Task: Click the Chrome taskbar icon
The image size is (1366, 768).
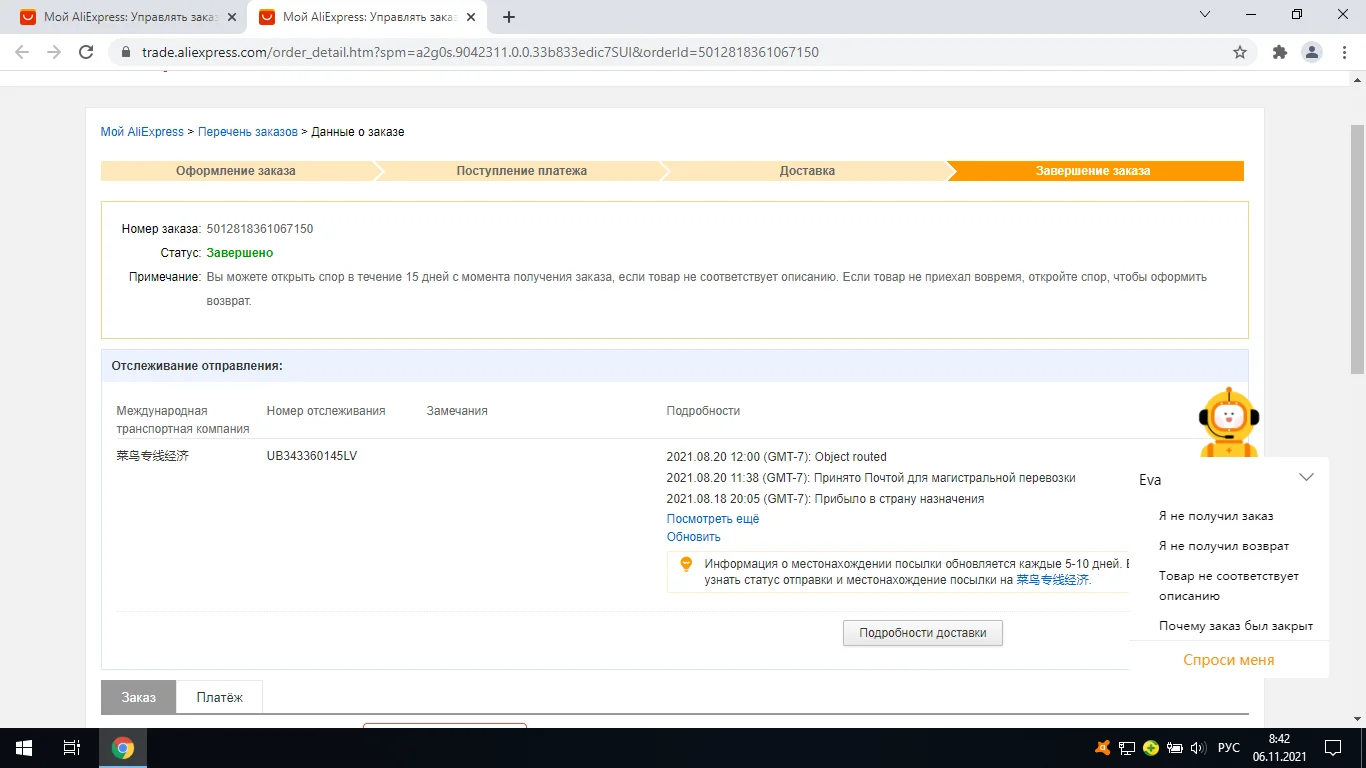Action: tap(123, 748)
